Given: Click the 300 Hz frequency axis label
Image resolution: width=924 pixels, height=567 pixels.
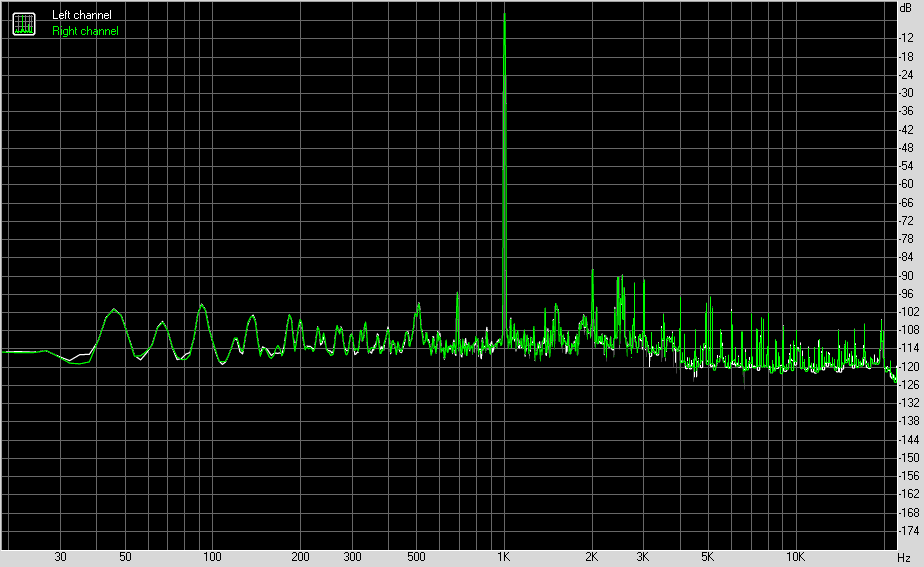Looking at the screenshot, I should click(352, 557).
